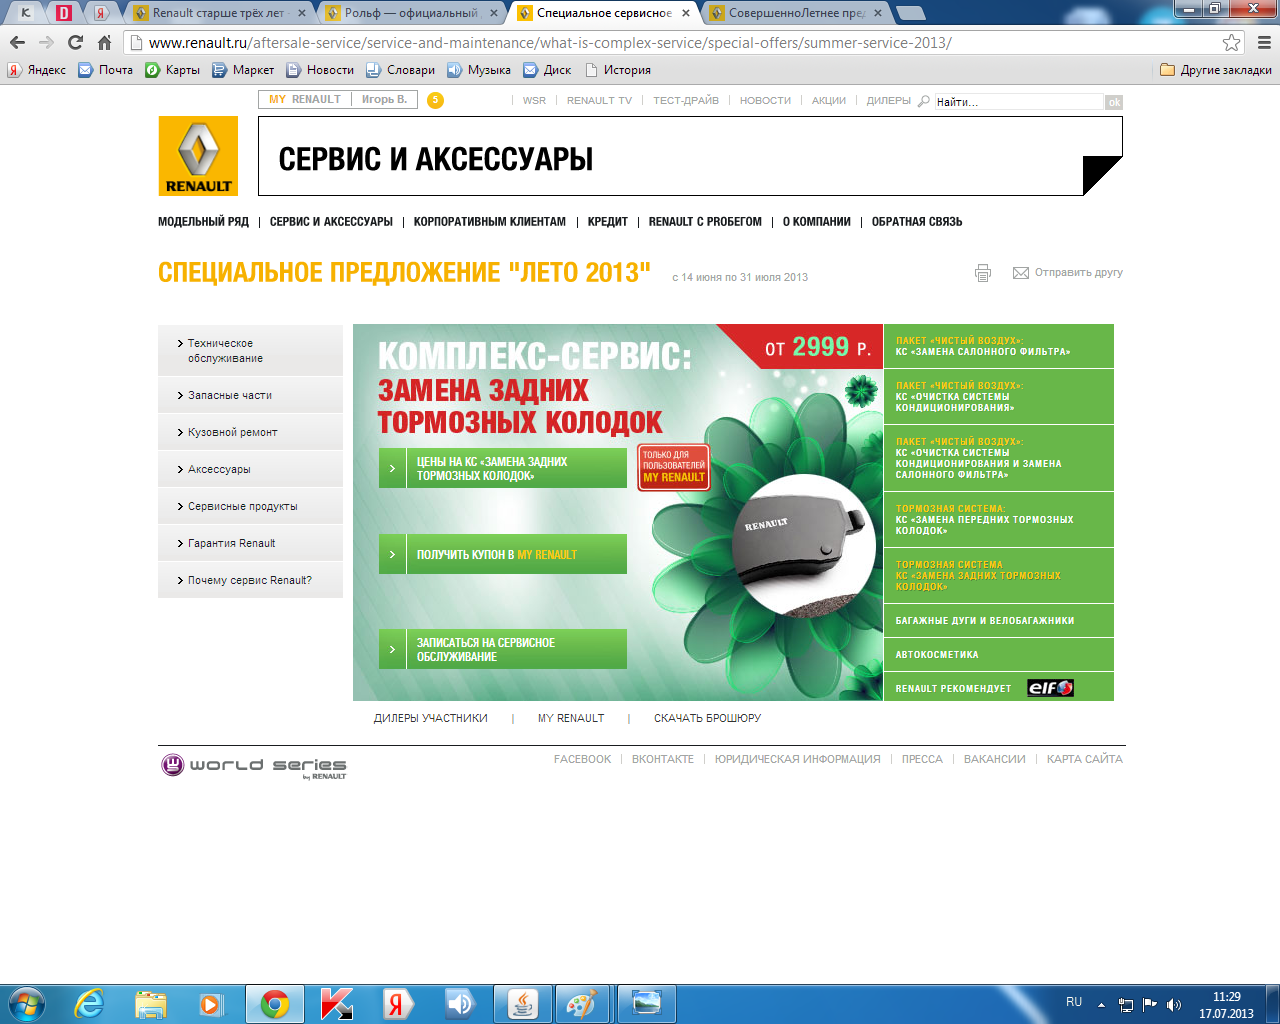This screenshot has height=1024, width=1280.
Task: Open the МОДЕЛЬНЫЙ РЯД menu item
Action: [203, 222]
